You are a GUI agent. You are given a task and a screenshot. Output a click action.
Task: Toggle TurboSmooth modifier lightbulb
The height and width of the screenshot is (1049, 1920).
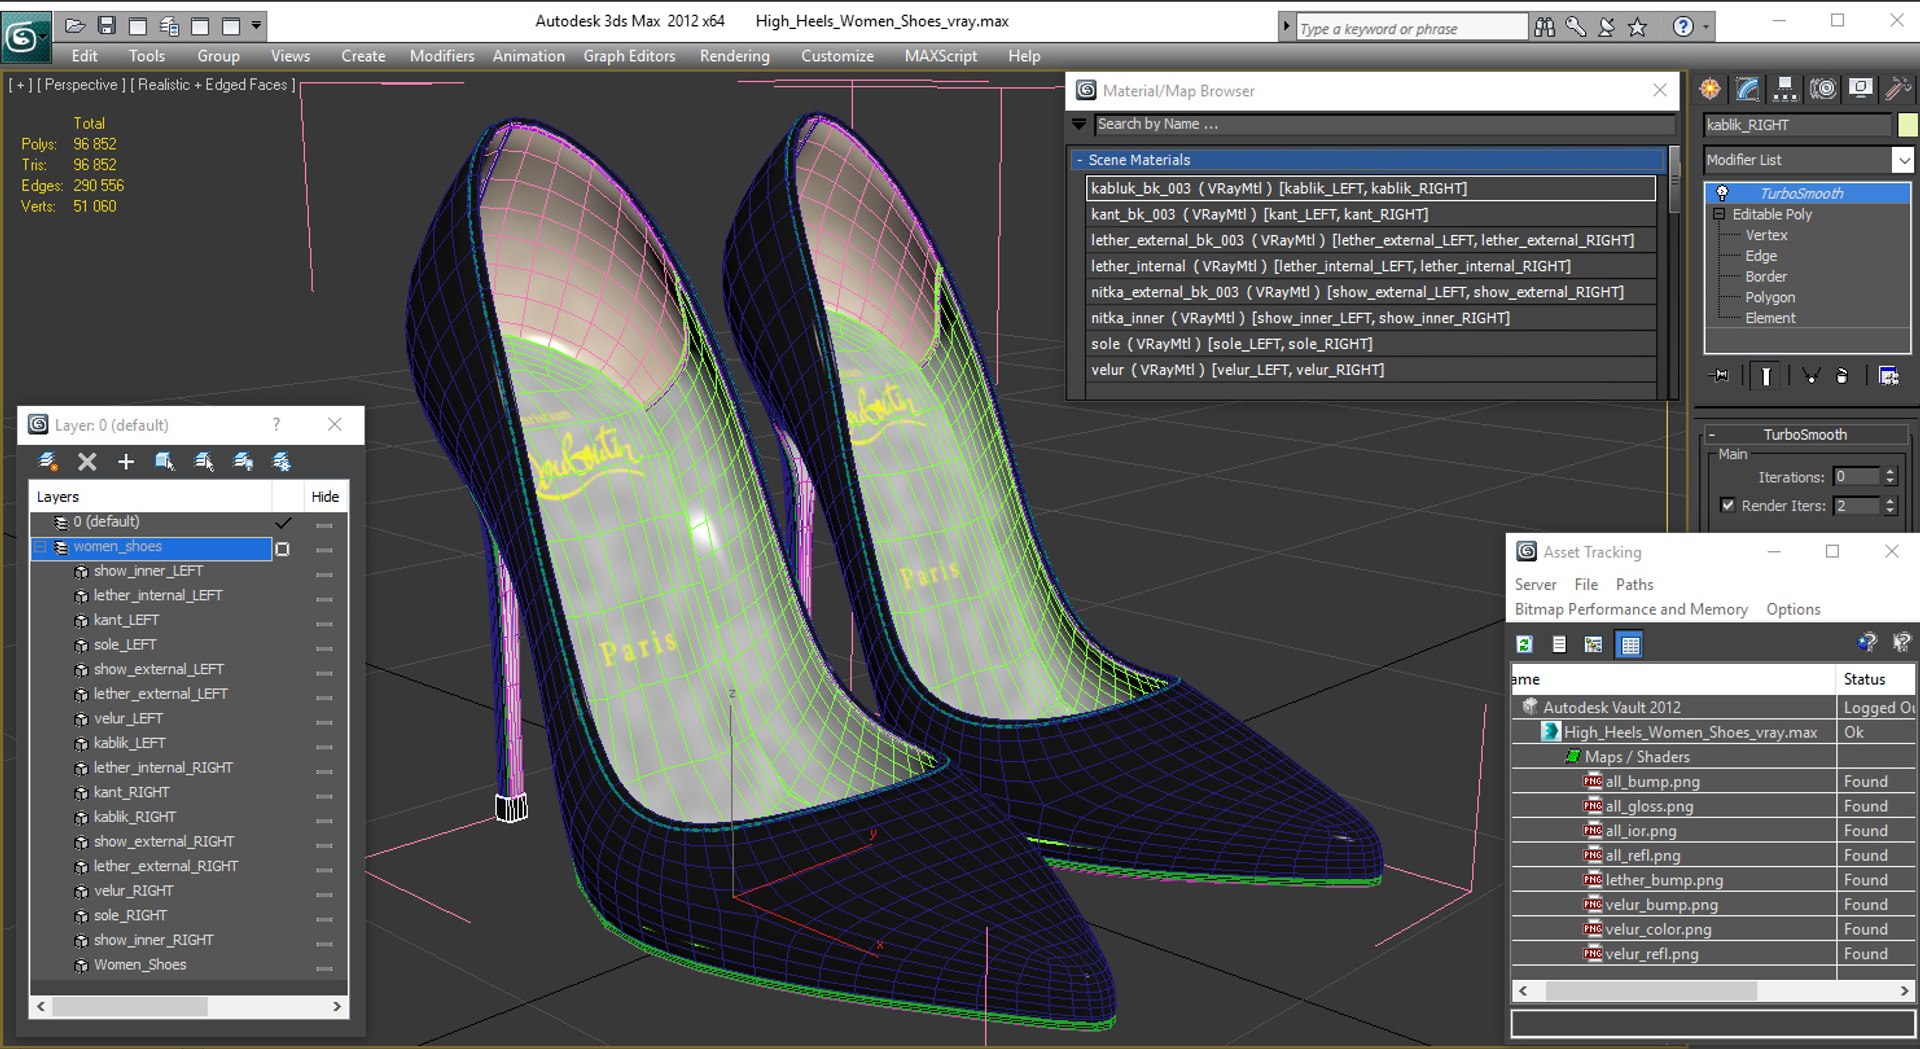[x=1722, y=193]
